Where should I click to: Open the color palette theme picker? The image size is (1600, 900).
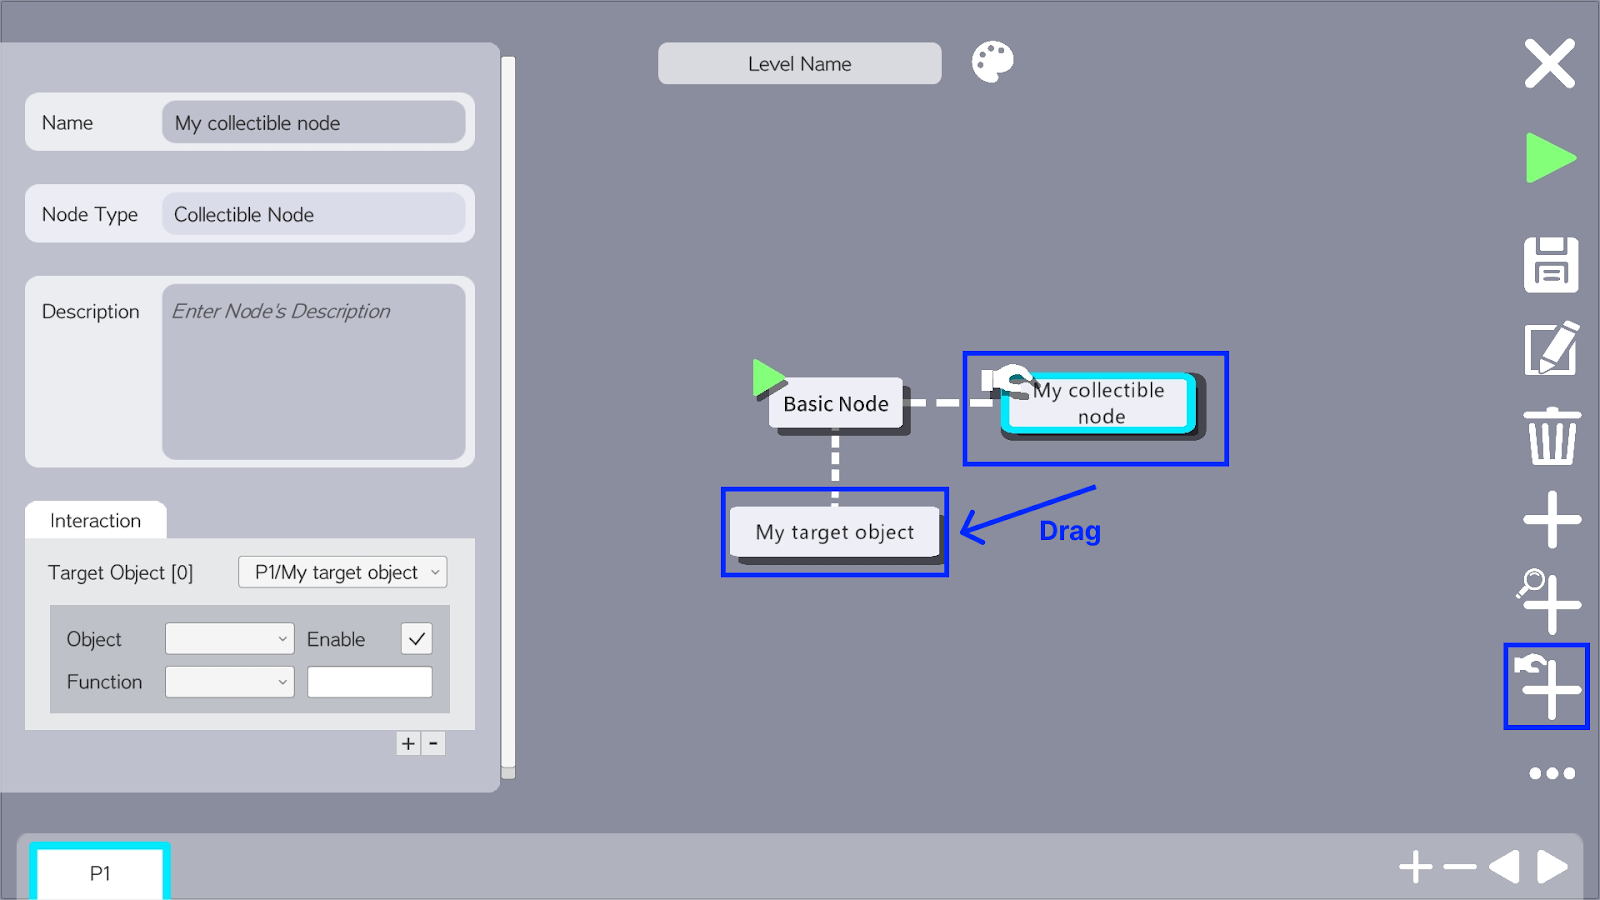pos(992,62)
